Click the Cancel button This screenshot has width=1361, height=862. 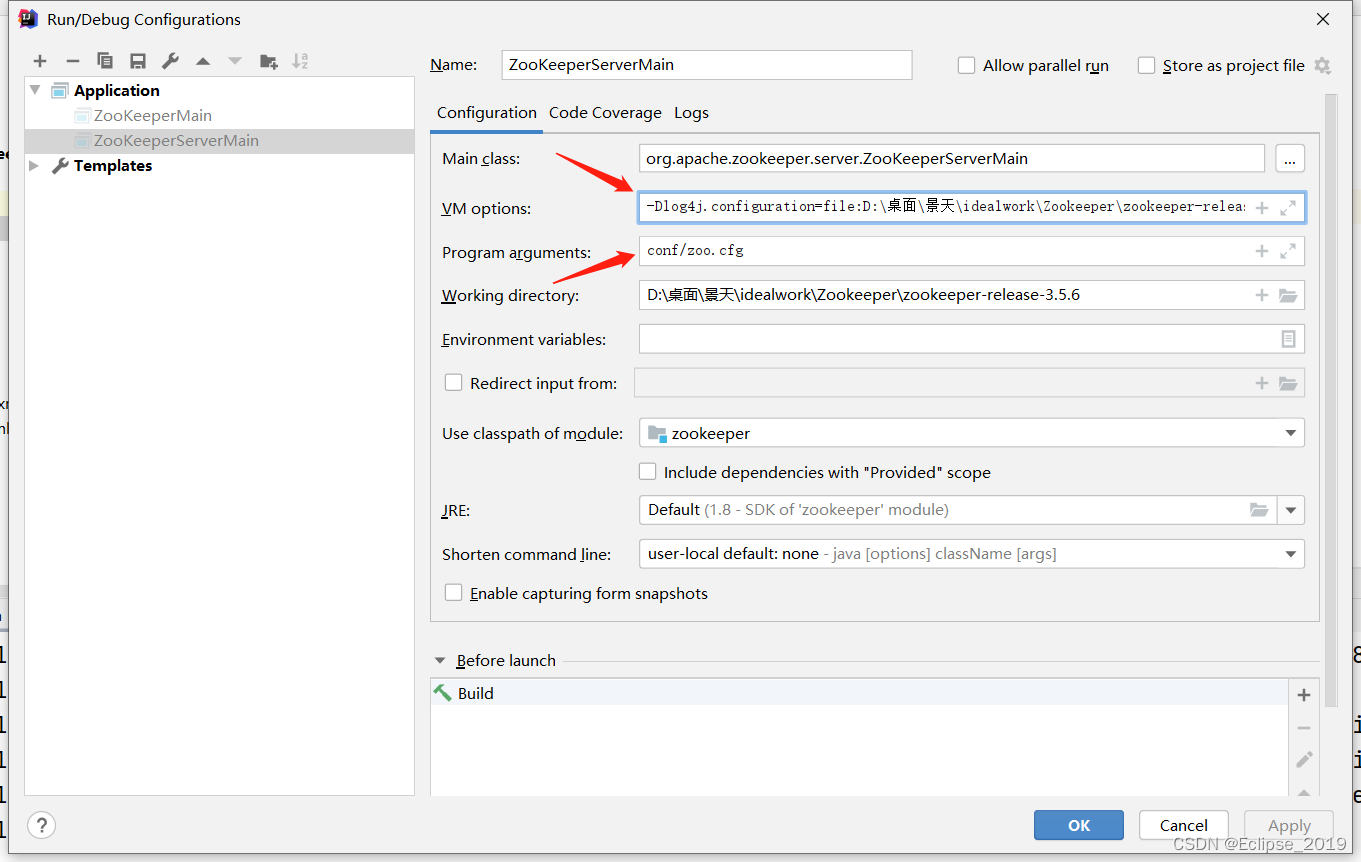pyautogui.click(x=1184, y=825)
